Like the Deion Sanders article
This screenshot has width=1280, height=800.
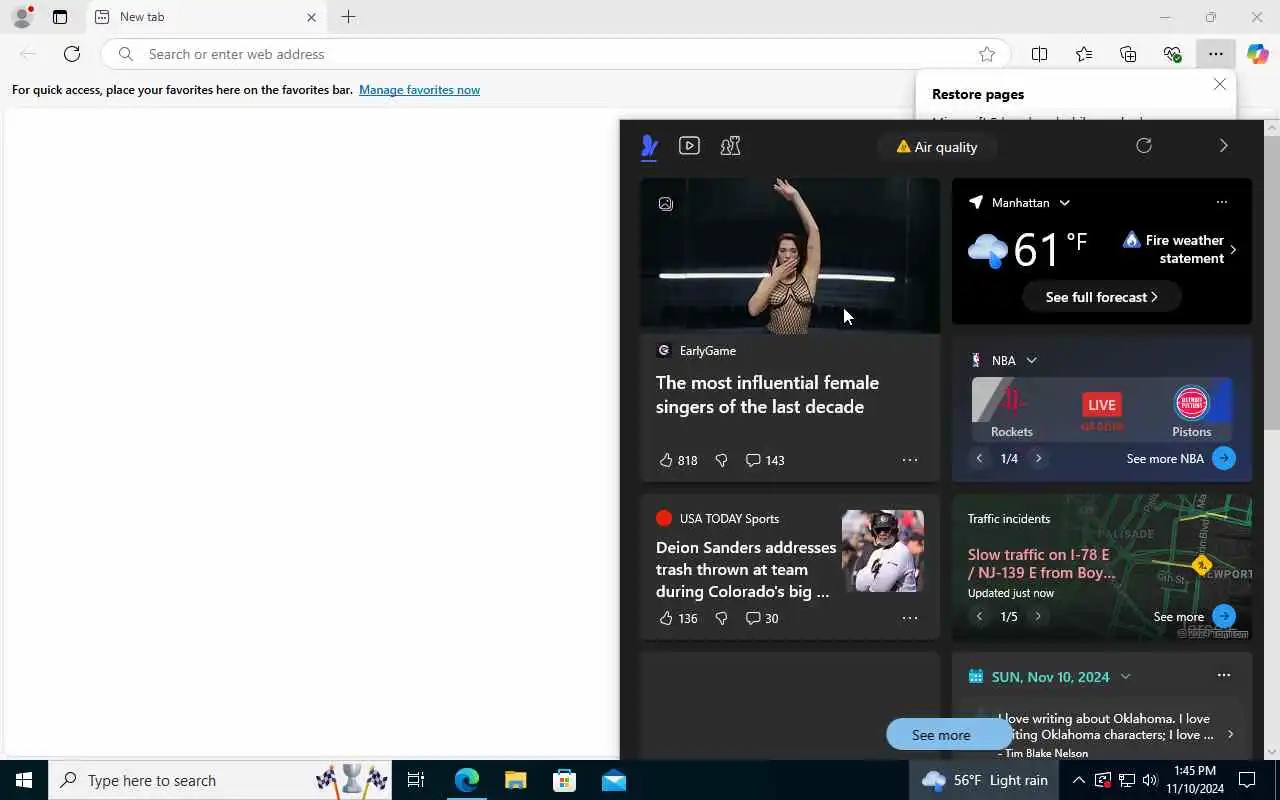pyautogui.click(x=678, y=618)
